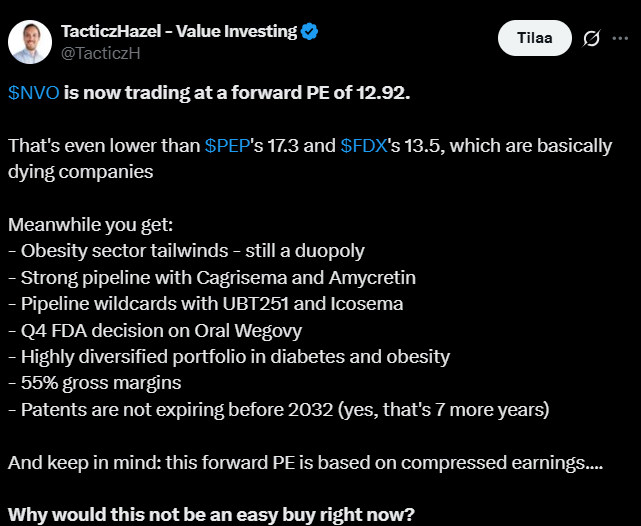This screenshot has height=526, width=641.
Task: Open the $PEP cashtag link
Action: coord(228,146)
